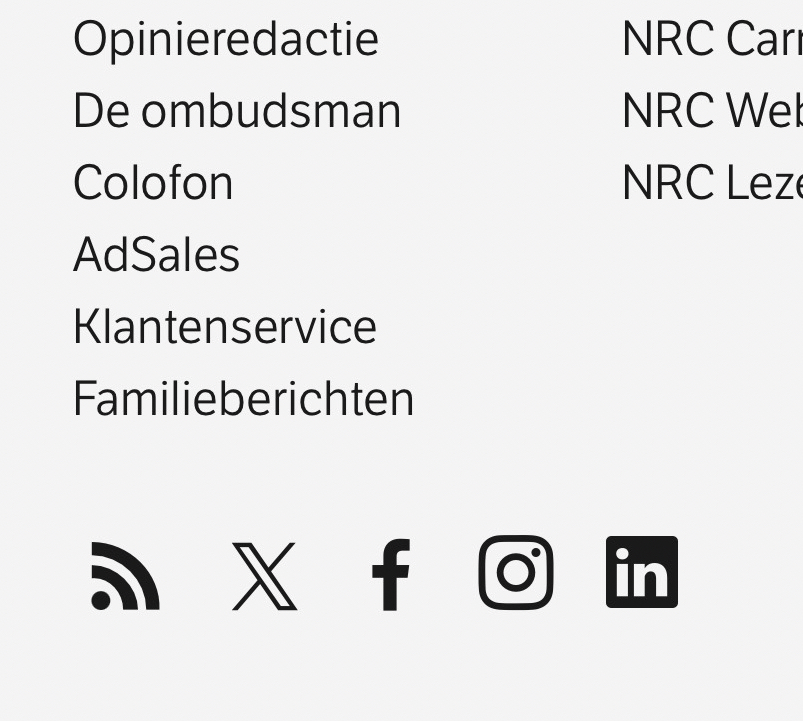Open the Opinieredactie link
Screen dimensions: 803x721
(226, 39)
